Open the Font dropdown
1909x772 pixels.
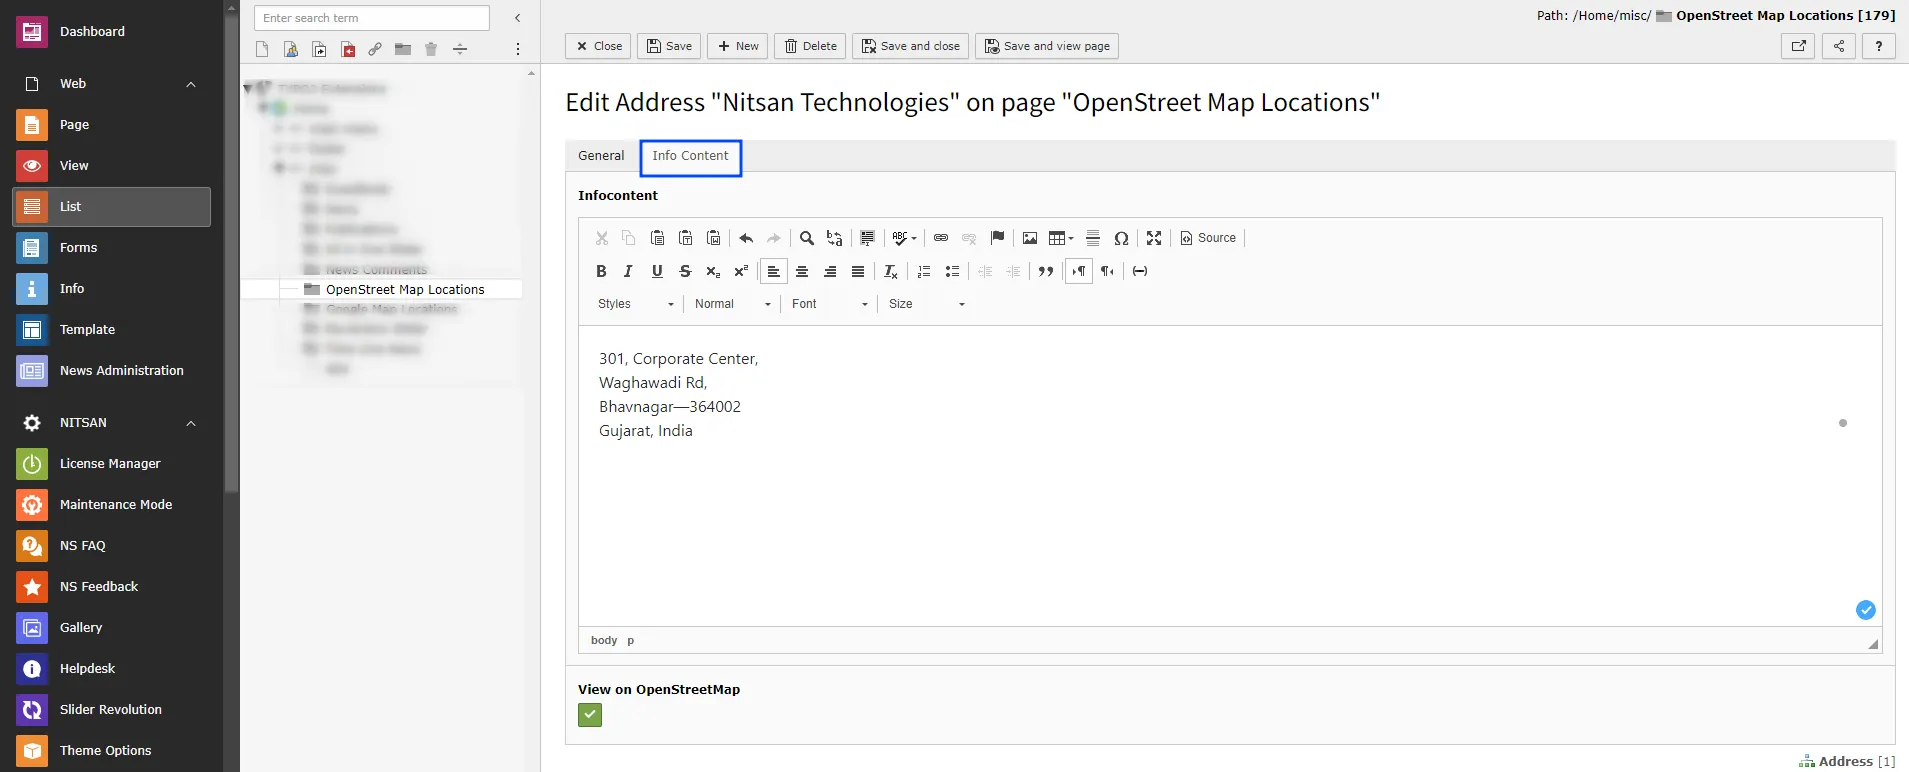pos(830,304)
